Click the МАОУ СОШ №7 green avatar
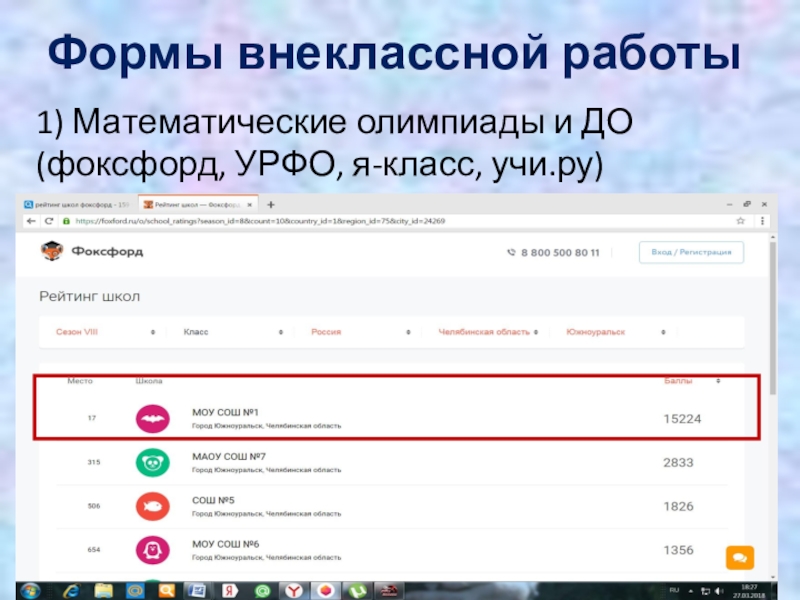This screenshot has height=600, width=800. 152,462
